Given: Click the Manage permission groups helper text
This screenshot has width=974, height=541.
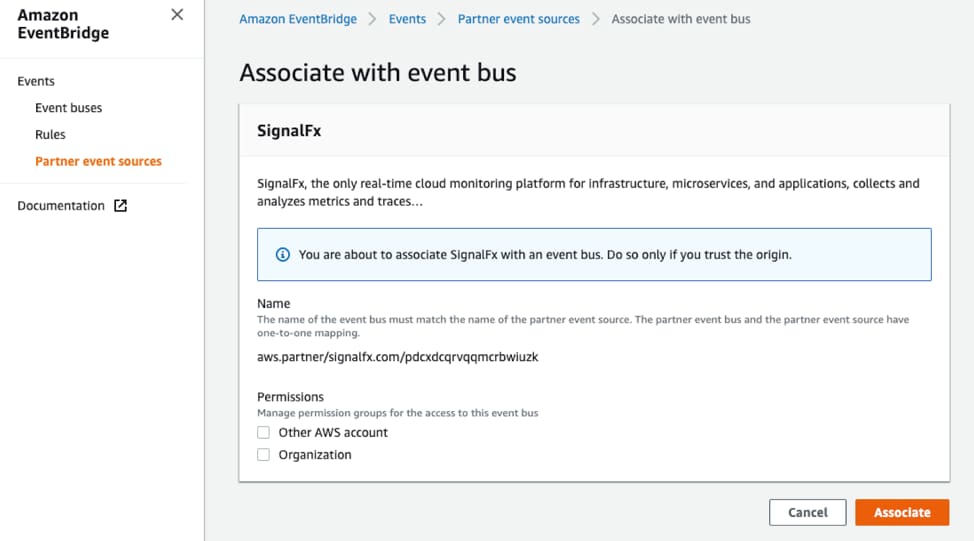Looking at the screenshot, I should [398, 413].
